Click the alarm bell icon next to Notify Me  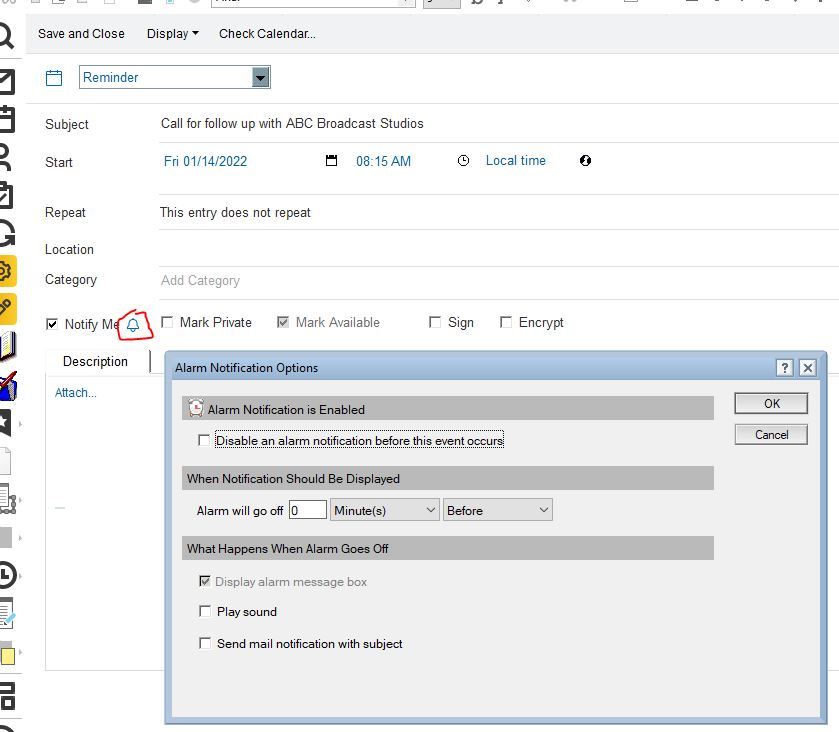click(133, 325)
